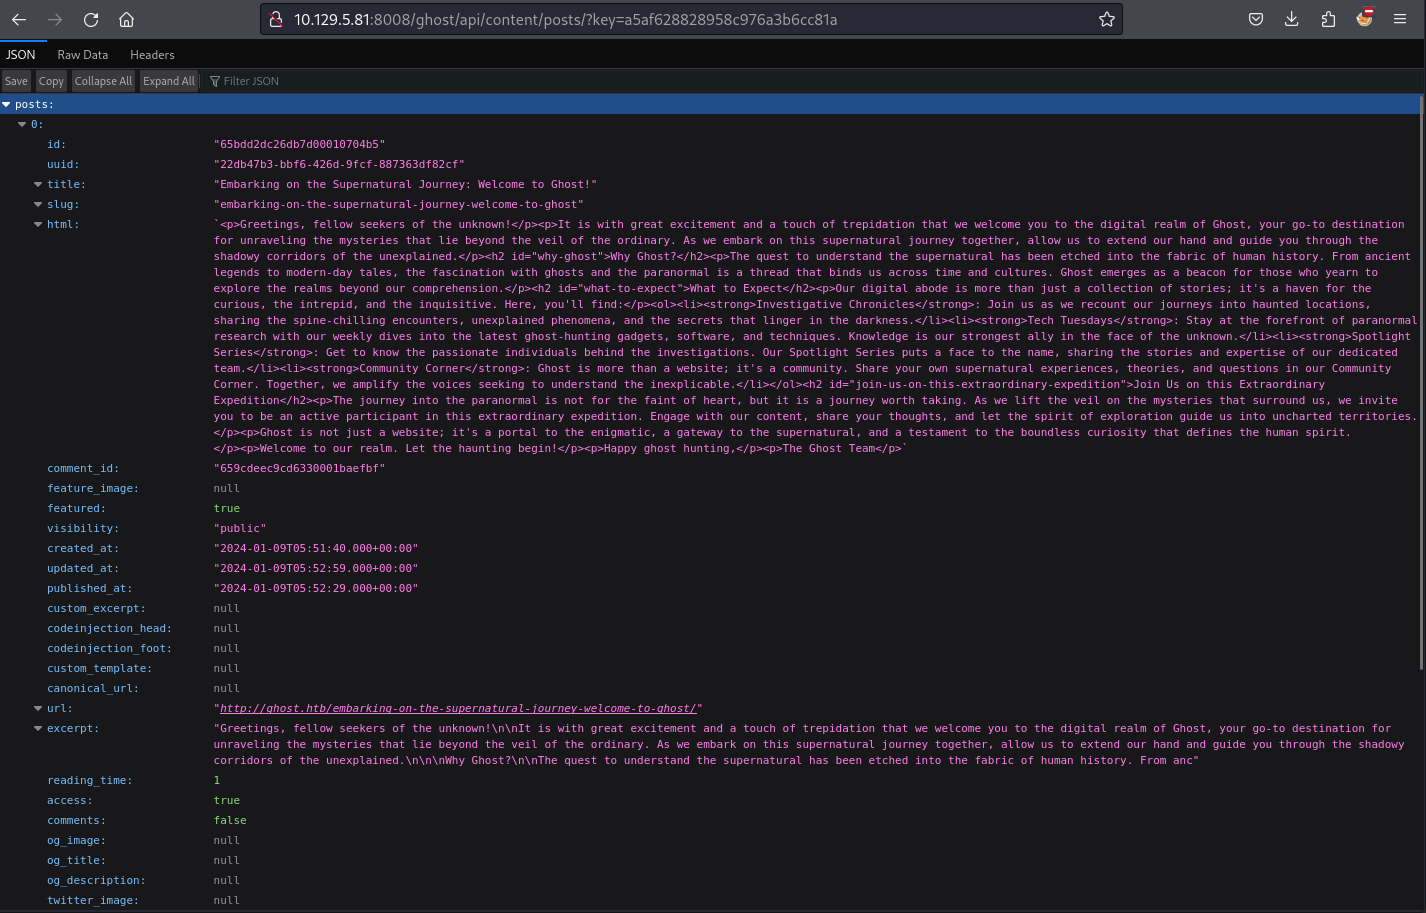Viewport: 1426px width, 913px height.
Task: Open the ghost.htb post URL link
Action: tap(458, 708)
